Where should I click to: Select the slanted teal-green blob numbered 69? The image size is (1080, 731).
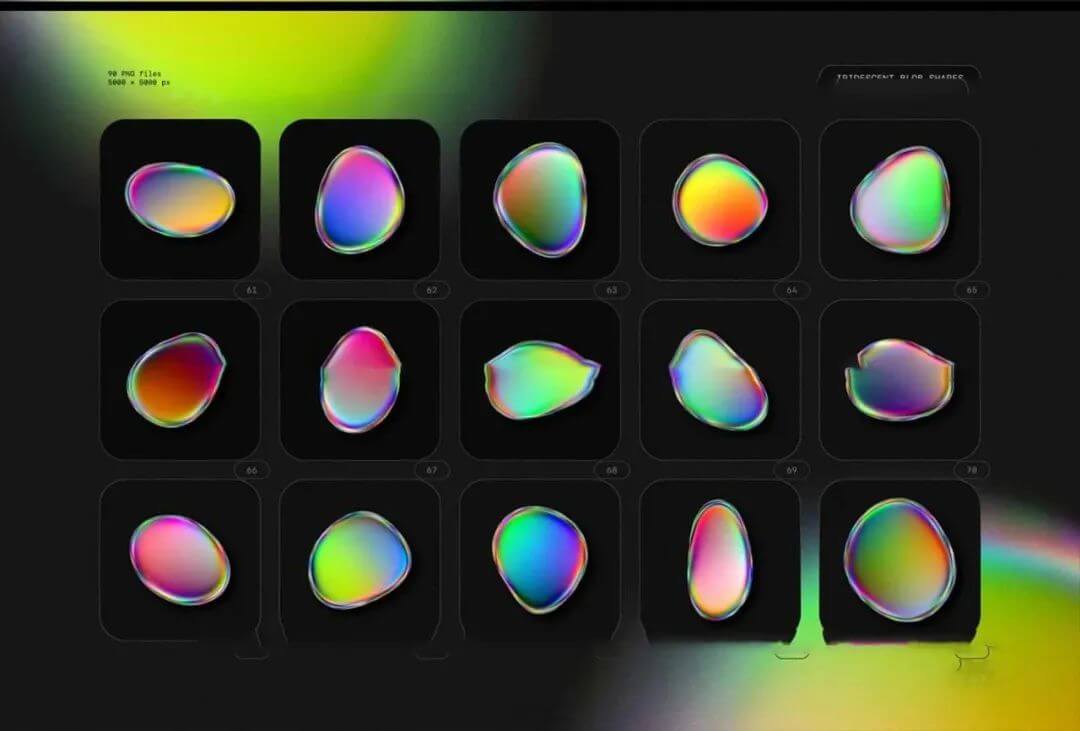[719, 380]
